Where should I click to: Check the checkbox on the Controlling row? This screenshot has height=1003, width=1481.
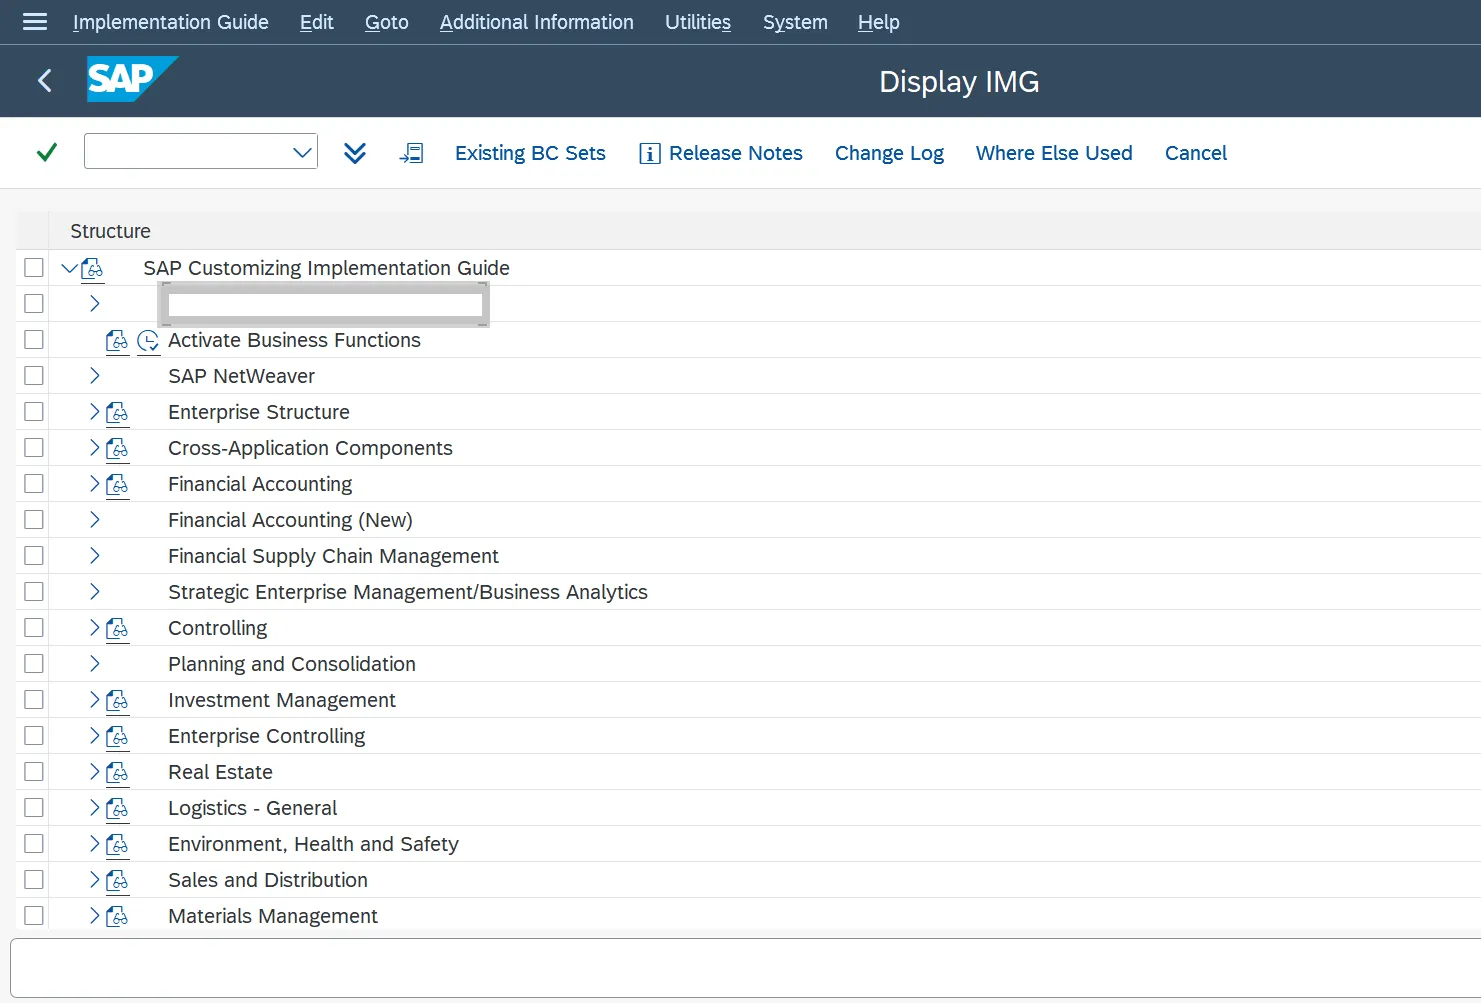(x=33, y=627)
